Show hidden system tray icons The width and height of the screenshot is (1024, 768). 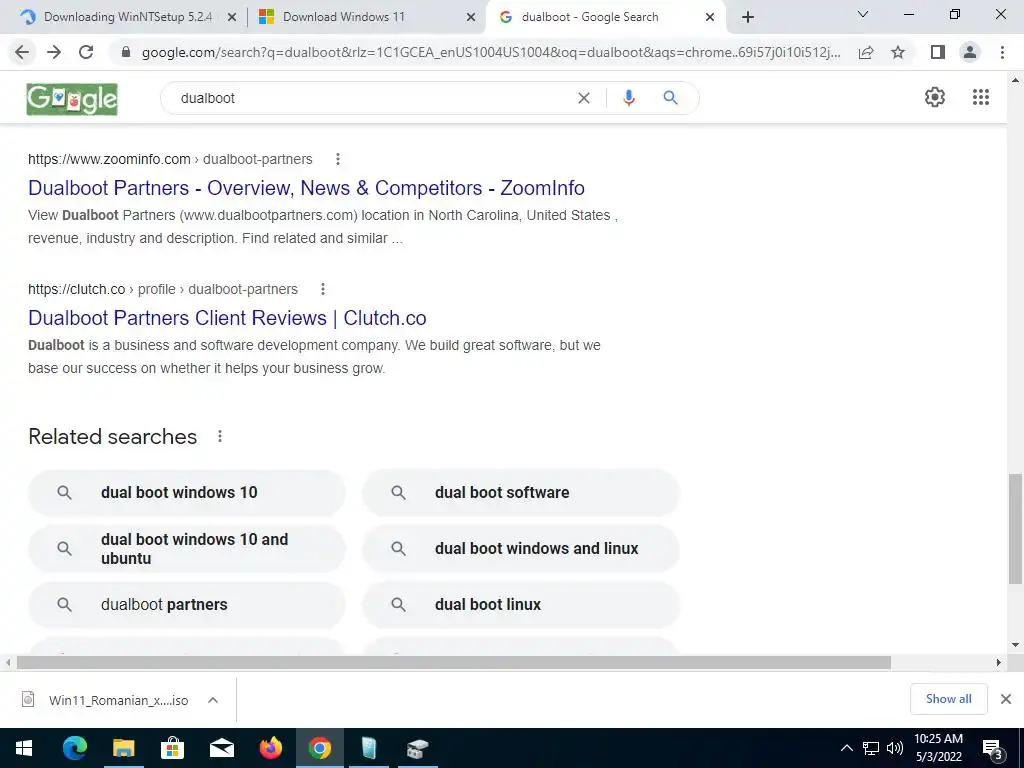846,748
